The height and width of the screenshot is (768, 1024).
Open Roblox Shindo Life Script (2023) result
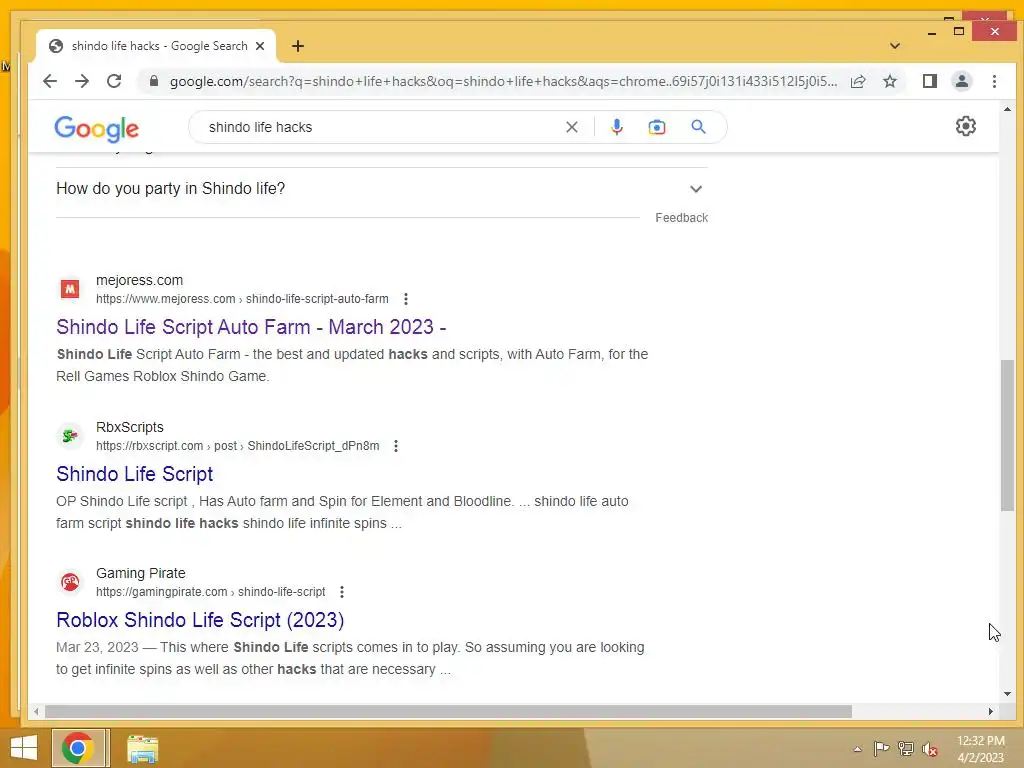click(200, 620)
